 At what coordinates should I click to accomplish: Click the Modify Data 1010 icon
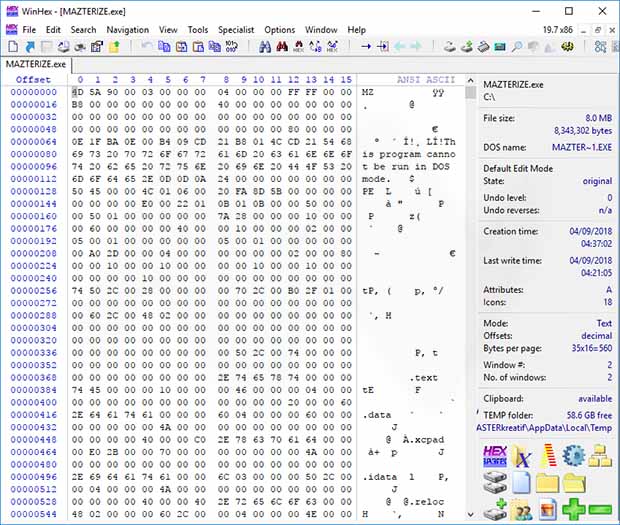231,47
